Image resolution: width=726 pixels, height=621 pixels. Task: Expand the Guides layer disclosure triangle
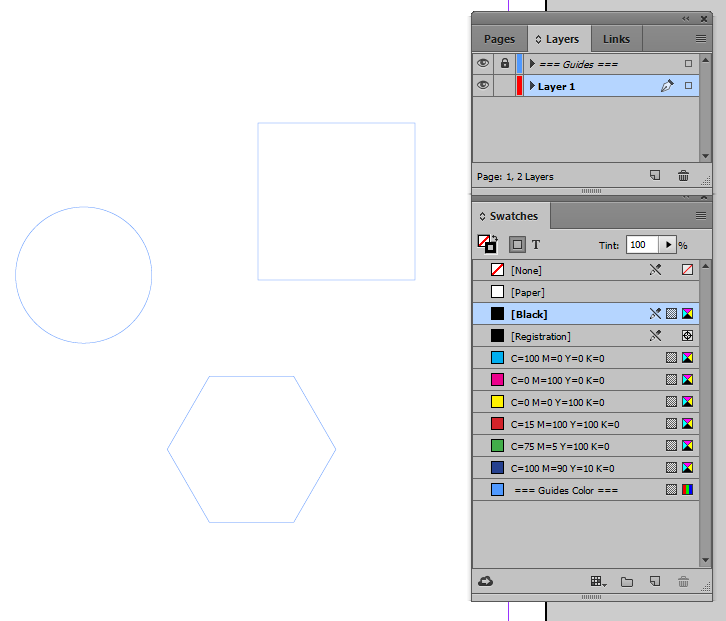tap(532, 63)
